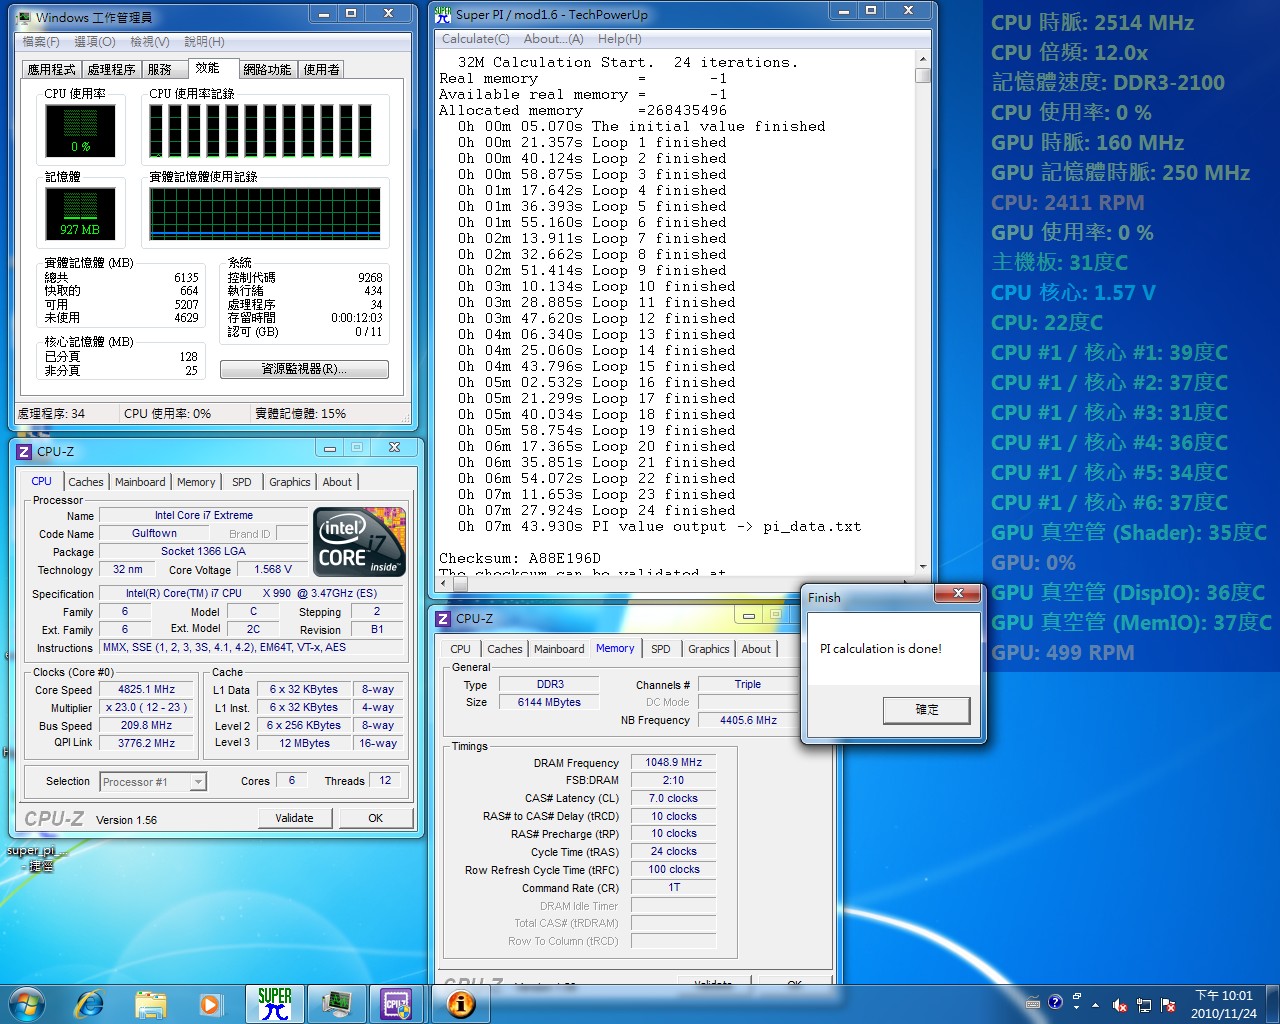Open Action Center flag icon in tray
Viewport: 1280px width, 1024px height.
pyautogui.click(x=1167, y=1005)
